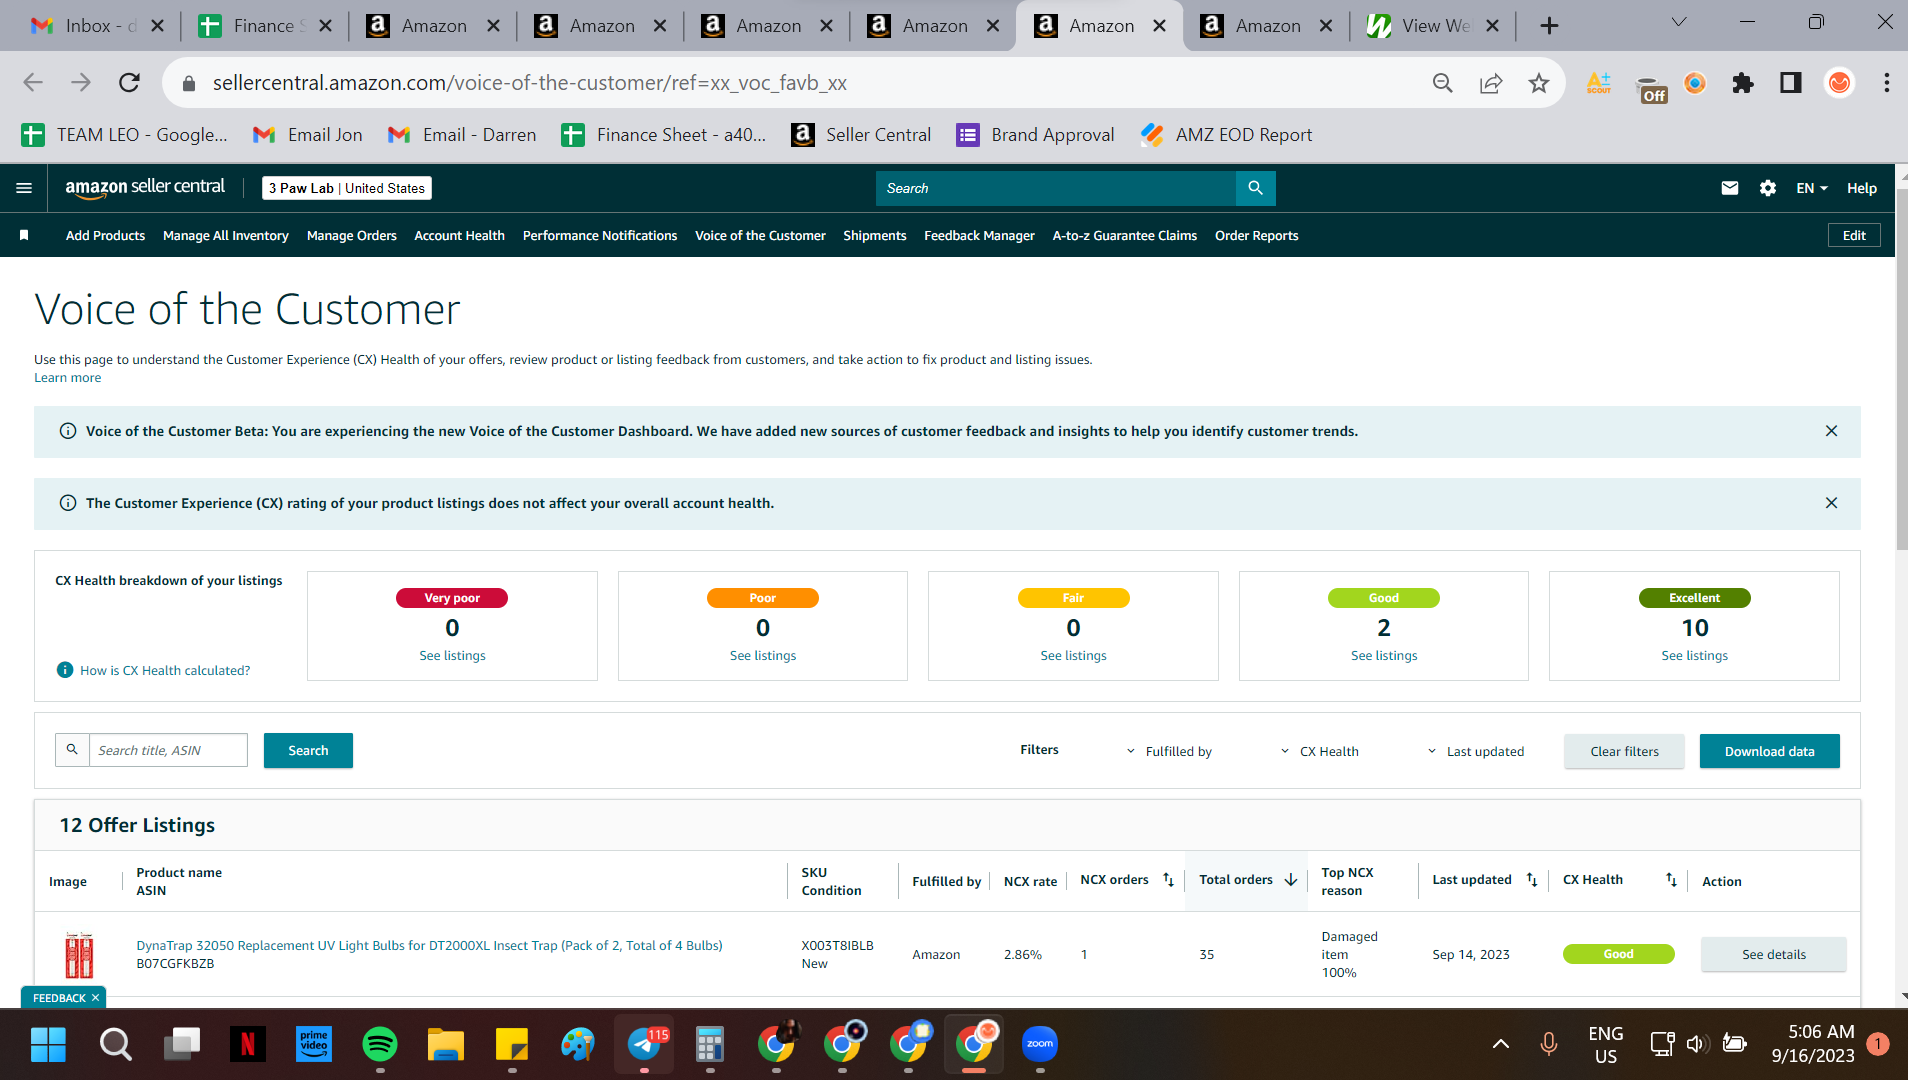Click the DynaTrap product thumbnail

pos(79,954)
